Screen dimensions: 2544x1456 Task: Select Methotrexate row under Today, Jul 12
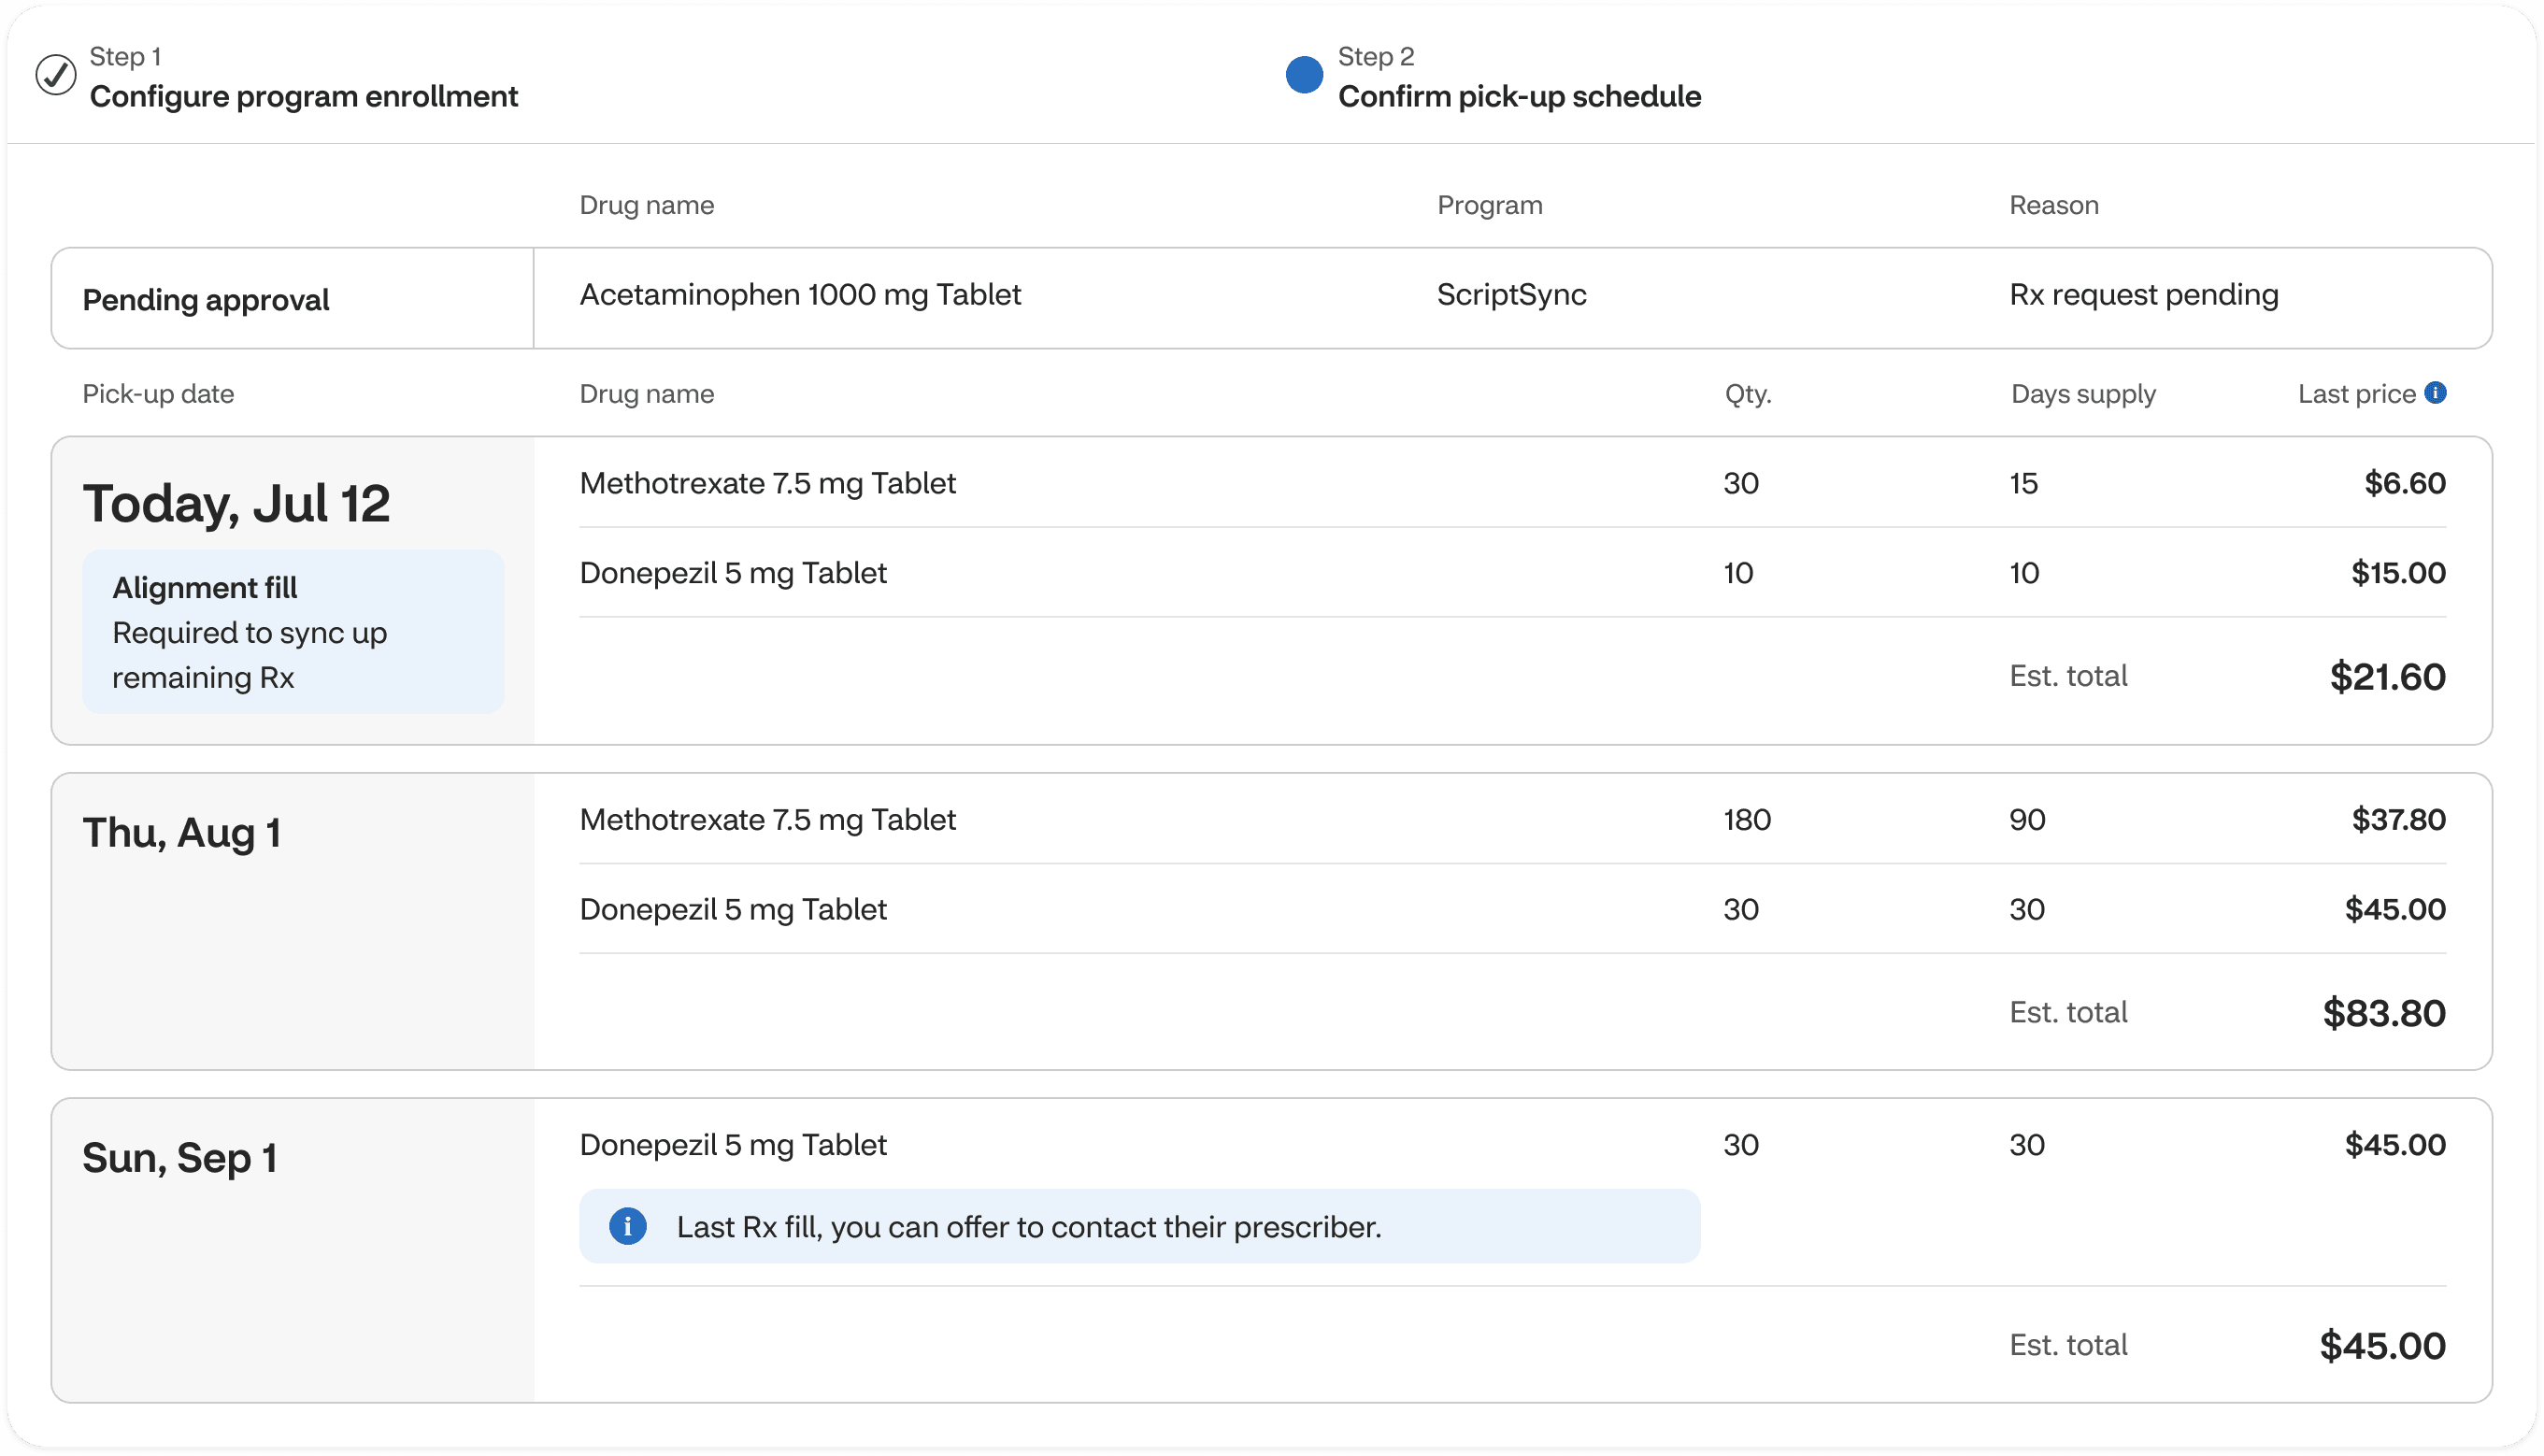point(767,484)
